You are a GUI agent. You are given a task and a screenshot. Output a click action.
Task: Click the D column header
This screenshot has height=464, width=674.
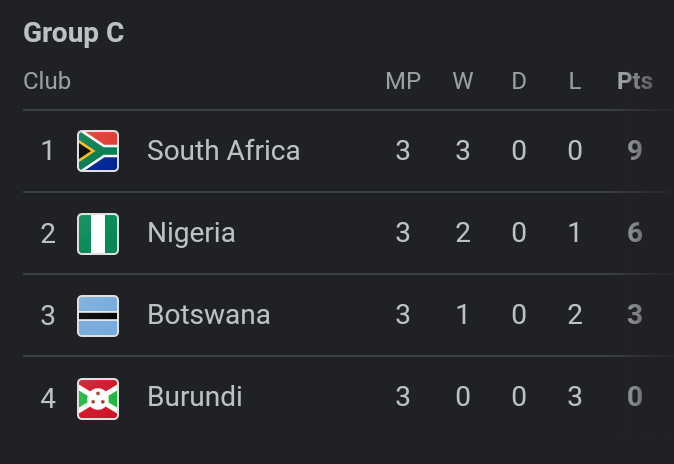coord(519,82)
